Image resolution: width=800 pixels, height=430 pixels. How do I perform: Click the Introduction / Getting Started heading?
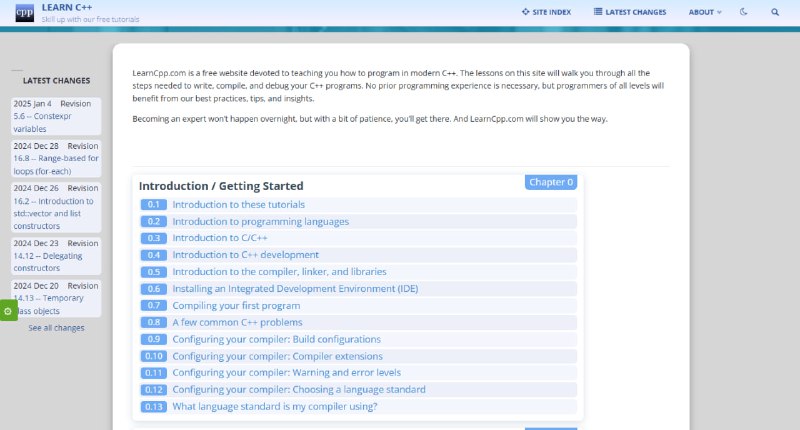point(221,186)
